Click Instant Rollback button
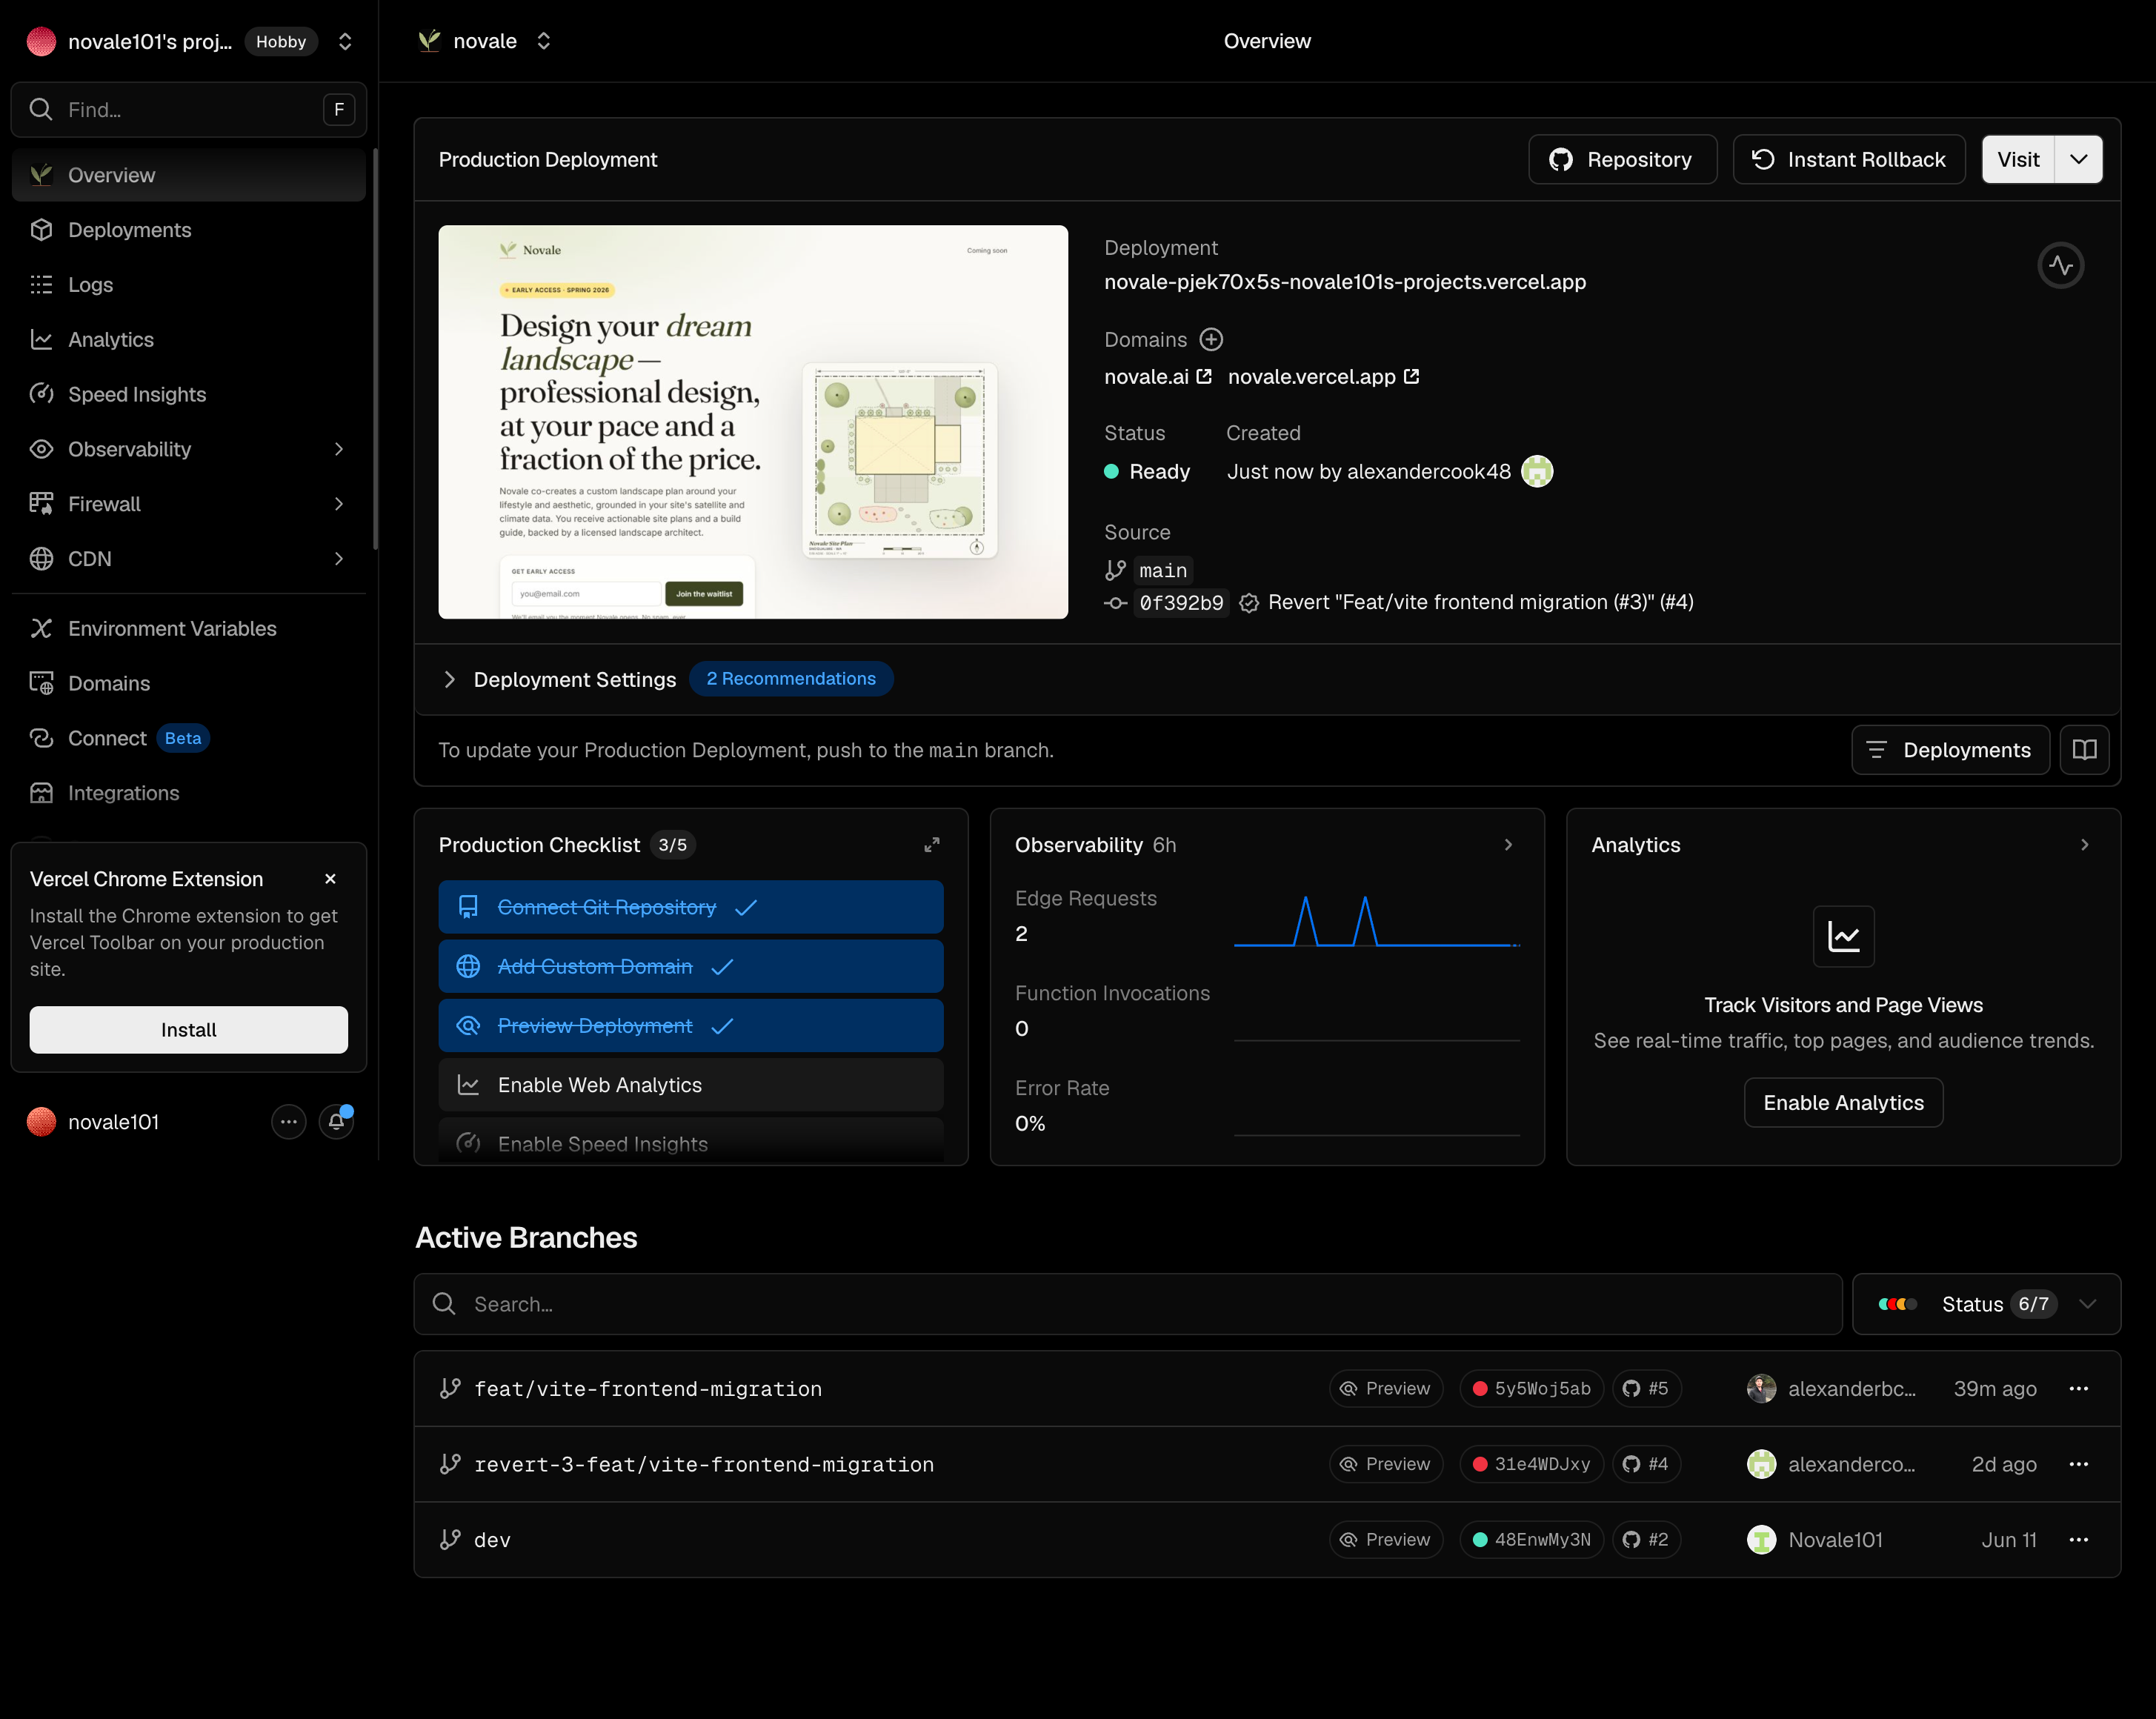2156x1719 pixels. (x=1848, y=159)
